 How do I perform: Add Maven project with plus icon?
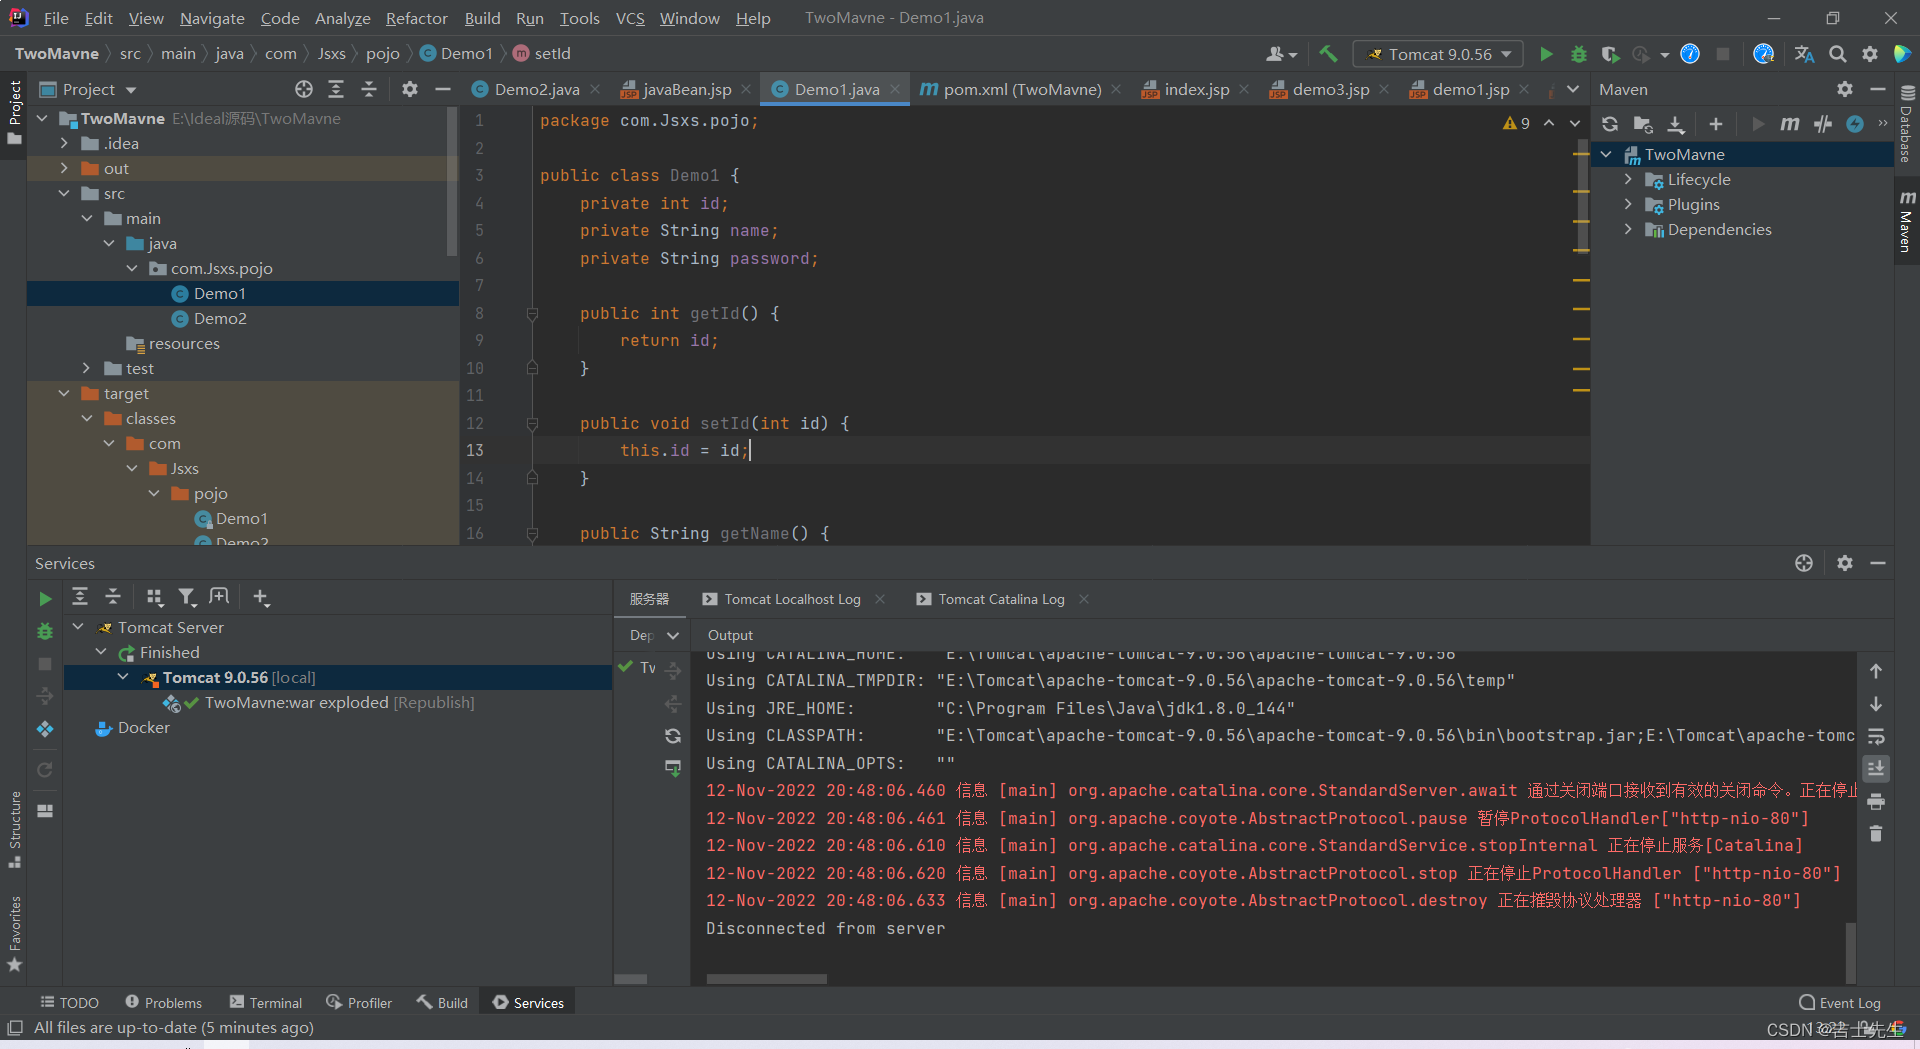click(1716, 124)
